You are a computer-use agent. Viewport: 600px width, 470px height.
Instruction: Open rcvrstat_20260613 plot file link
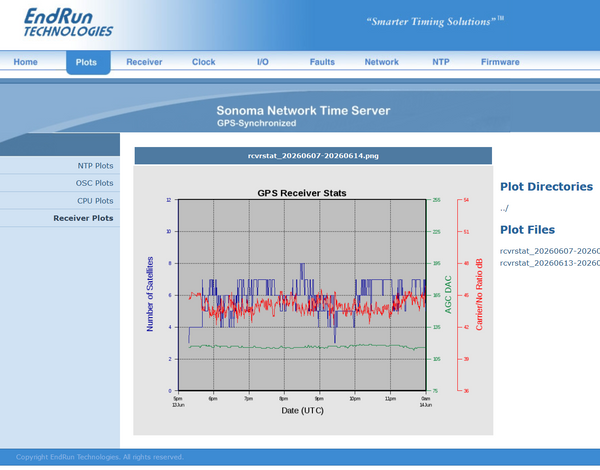click(550, 263)
